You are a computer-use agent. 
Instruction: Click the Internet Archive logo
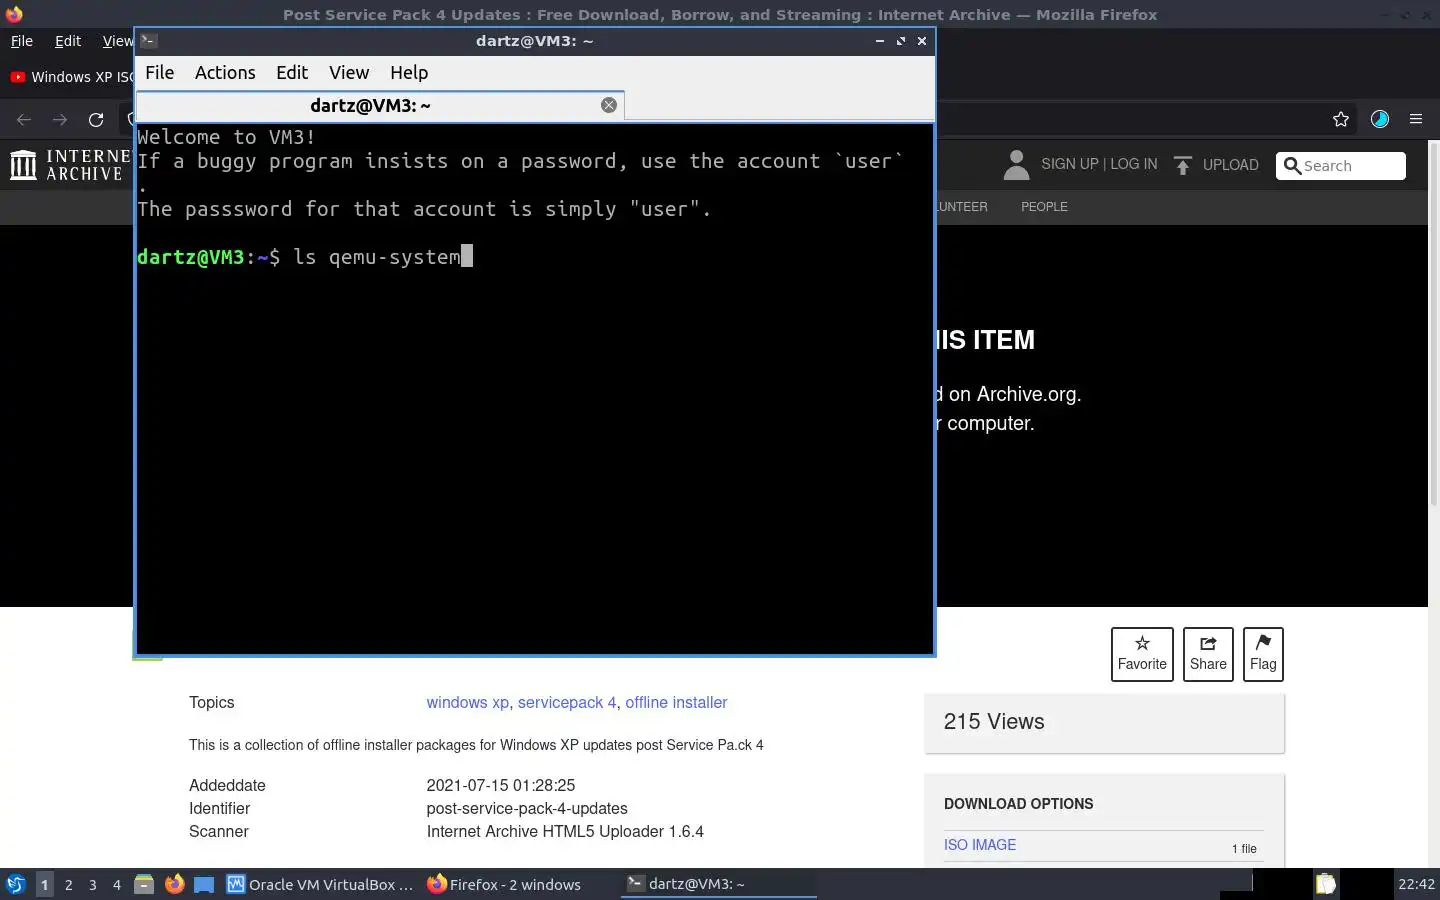point(68,165)
